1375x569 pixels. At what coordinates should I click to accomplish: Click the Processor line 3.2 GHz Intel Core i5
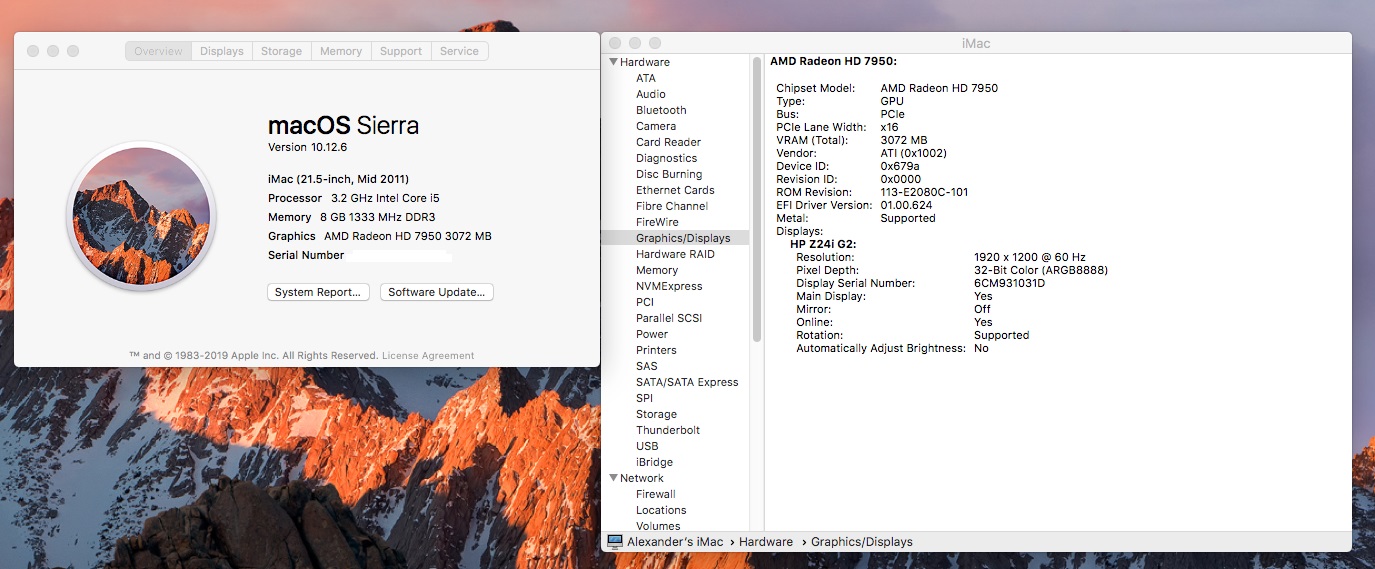click(x=354, y=198)
